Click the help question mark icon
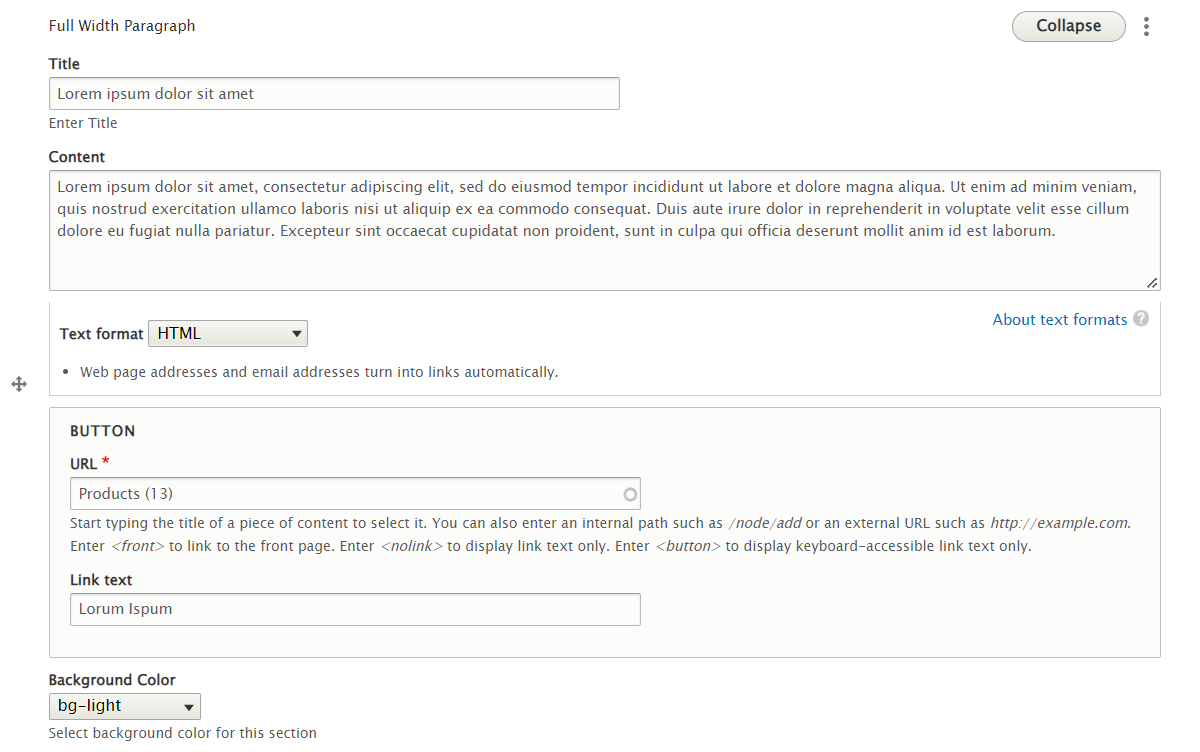This screenshot has width=1200, height=752. pos(1141,319)
